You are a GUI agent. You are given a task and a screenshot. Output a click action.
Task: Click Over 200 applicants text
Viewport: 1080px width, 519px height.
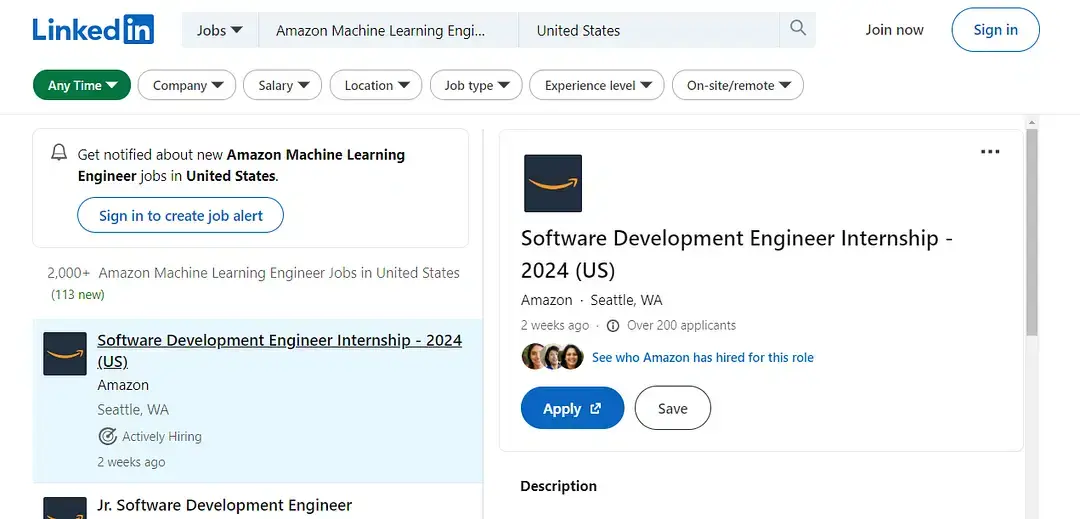pyautogui.click(x=681, y=326)
